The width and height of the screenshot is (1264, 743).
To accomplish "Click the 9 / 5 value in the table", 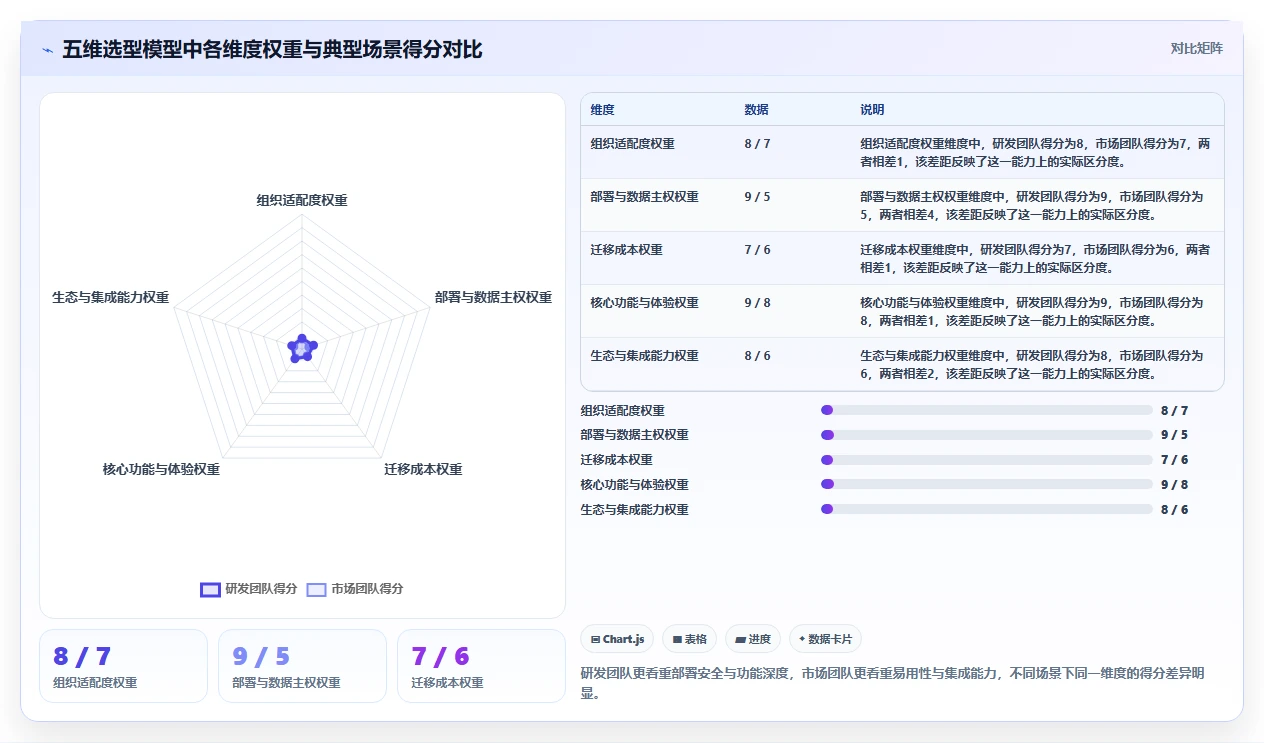I will [757, 197].
